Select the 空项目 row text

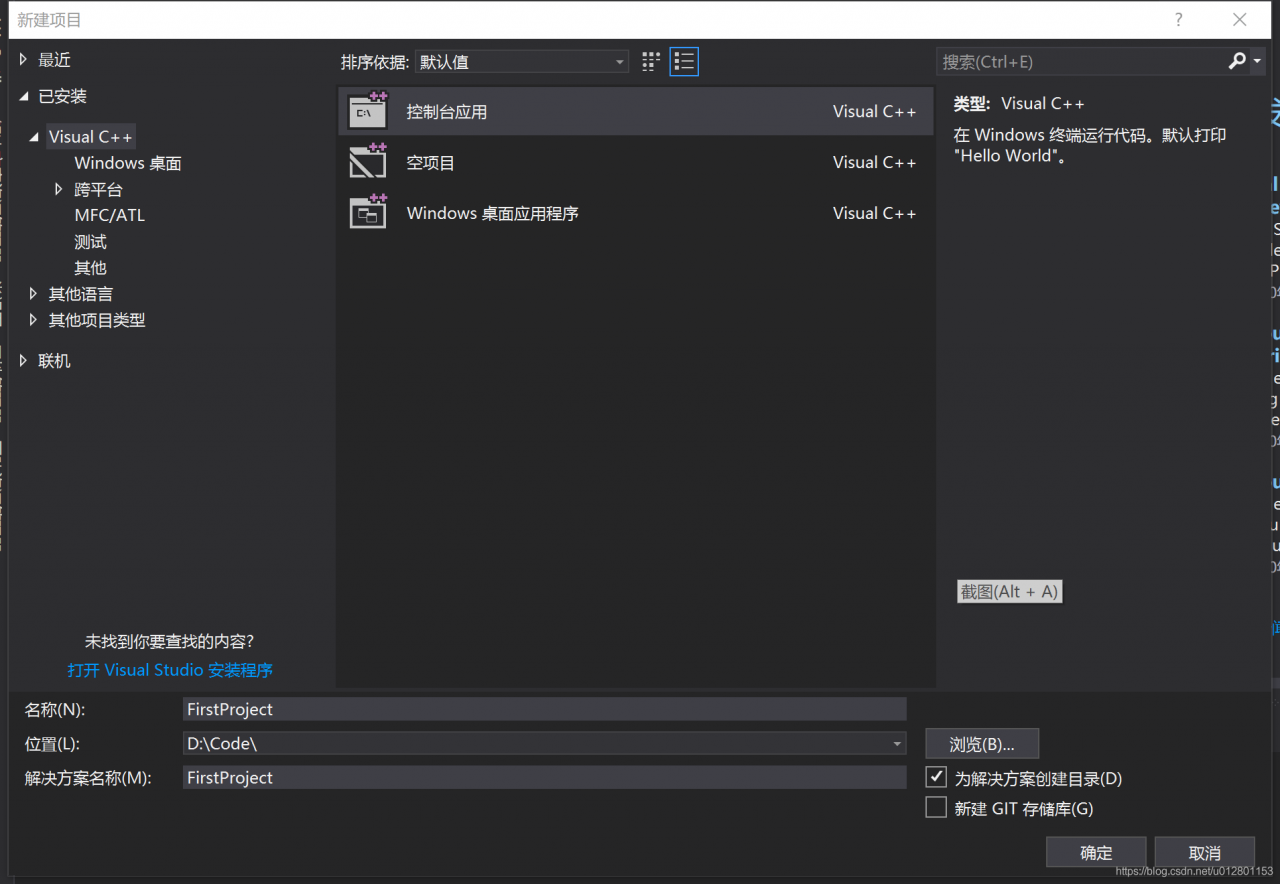[x=431, y=162]
